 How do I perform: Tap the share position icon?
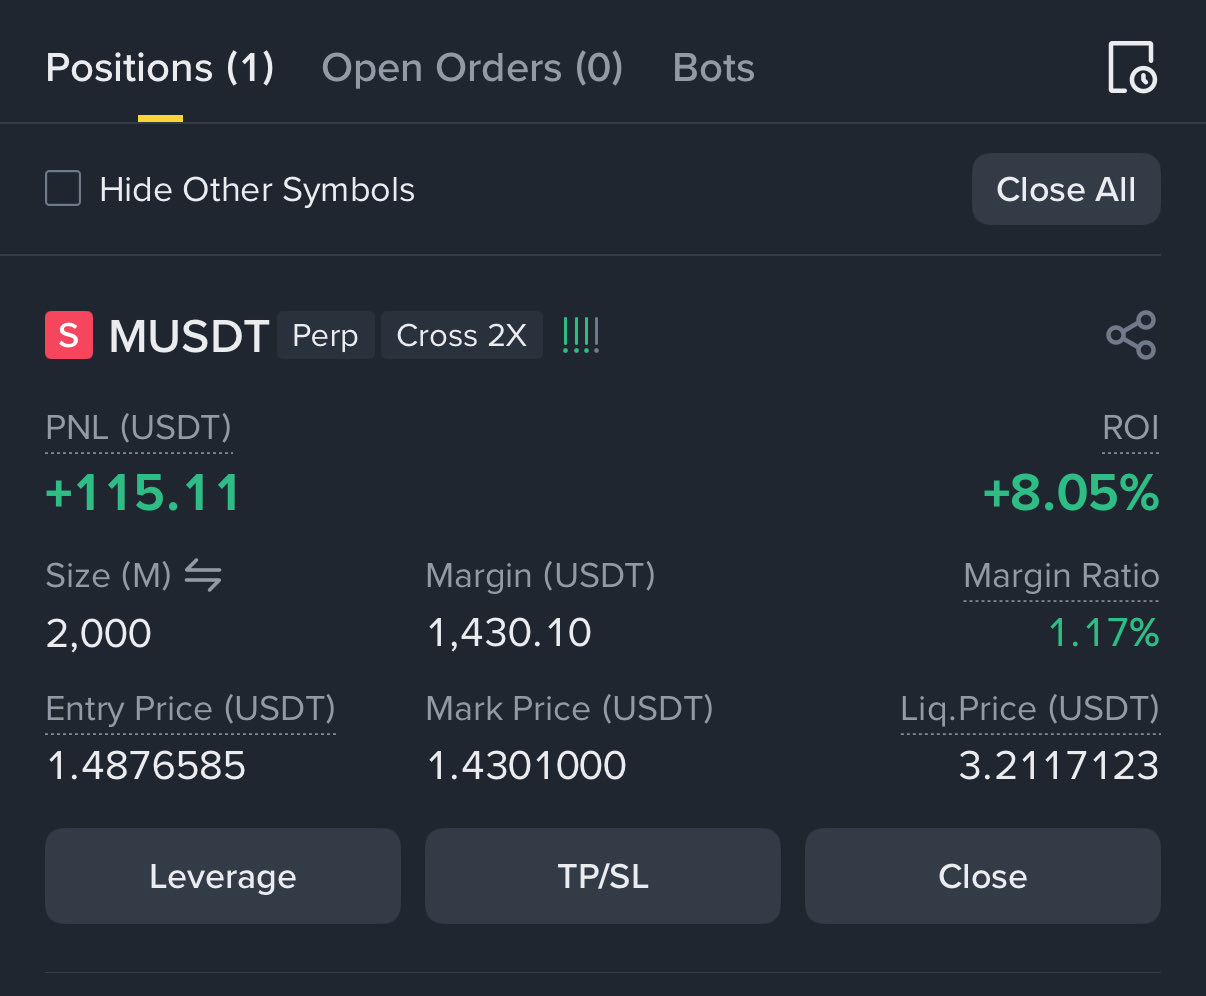point(1131,335)
